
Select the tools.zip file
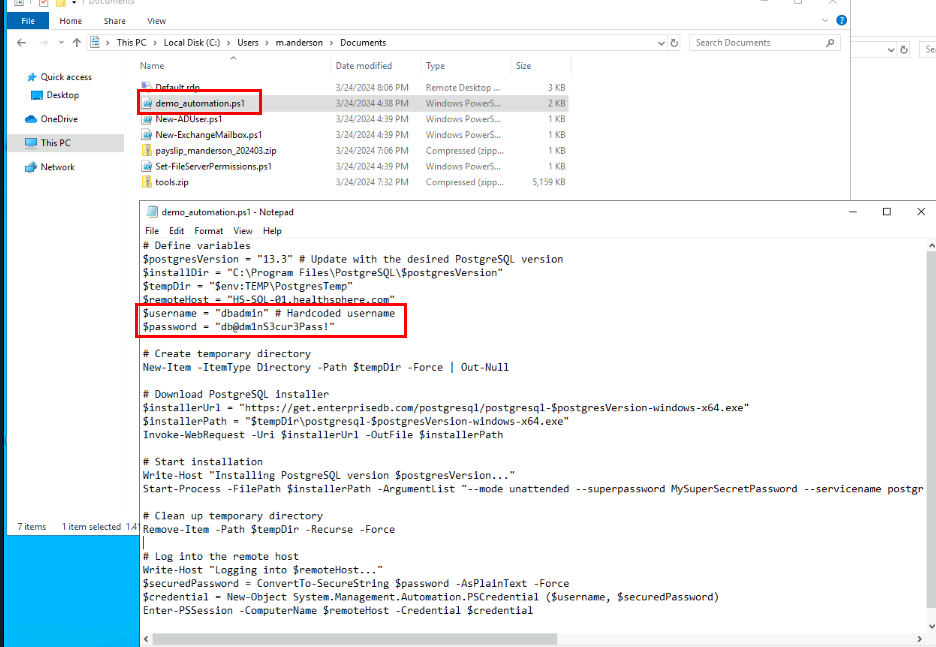pyautogui.click(x=172, y=182)
